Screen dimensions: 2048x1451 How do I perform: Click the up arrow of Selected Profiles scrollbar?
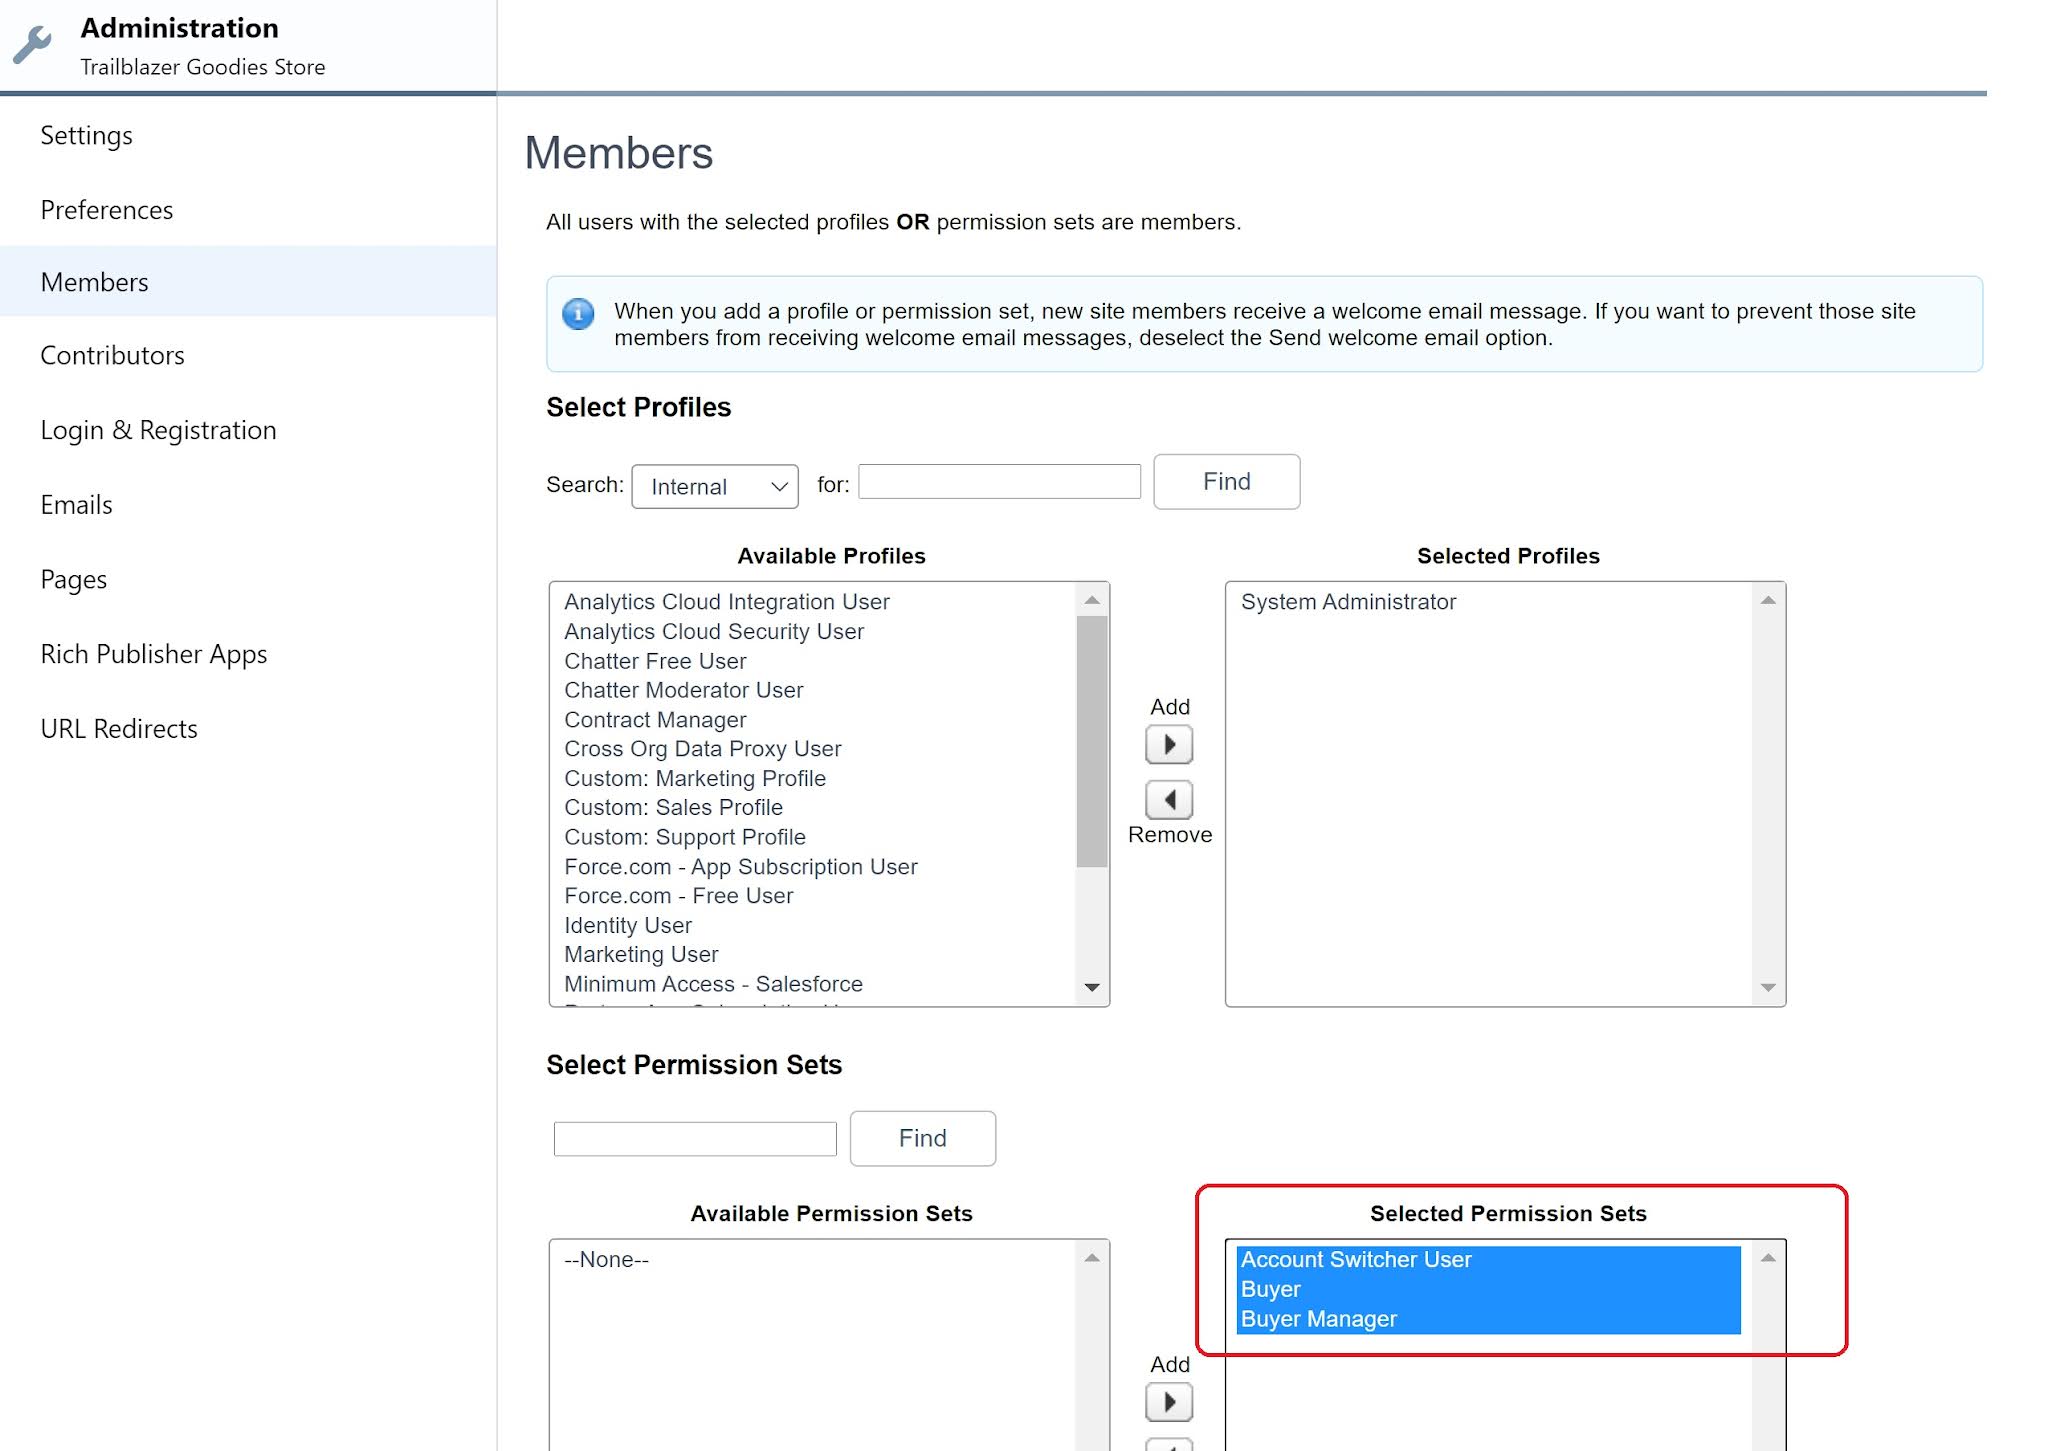1768,600
